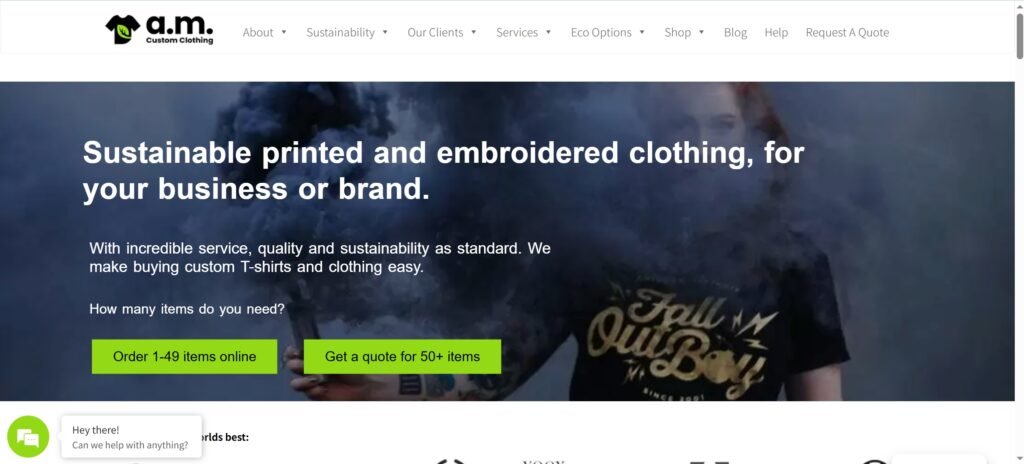This screenshot has height=464, width=1024.
Task: Go to Request A Quote page
Action: pyautogui.click(x=847, y=32)
